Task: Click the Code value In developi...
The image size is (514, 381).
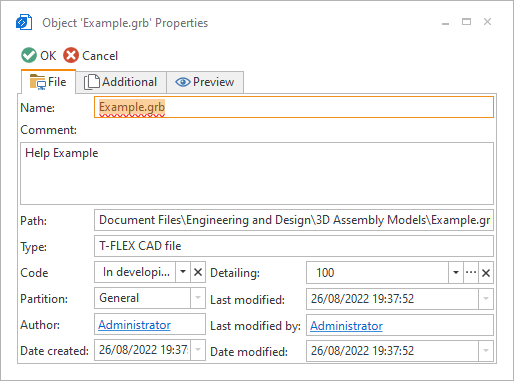Action: coord(136,272)
